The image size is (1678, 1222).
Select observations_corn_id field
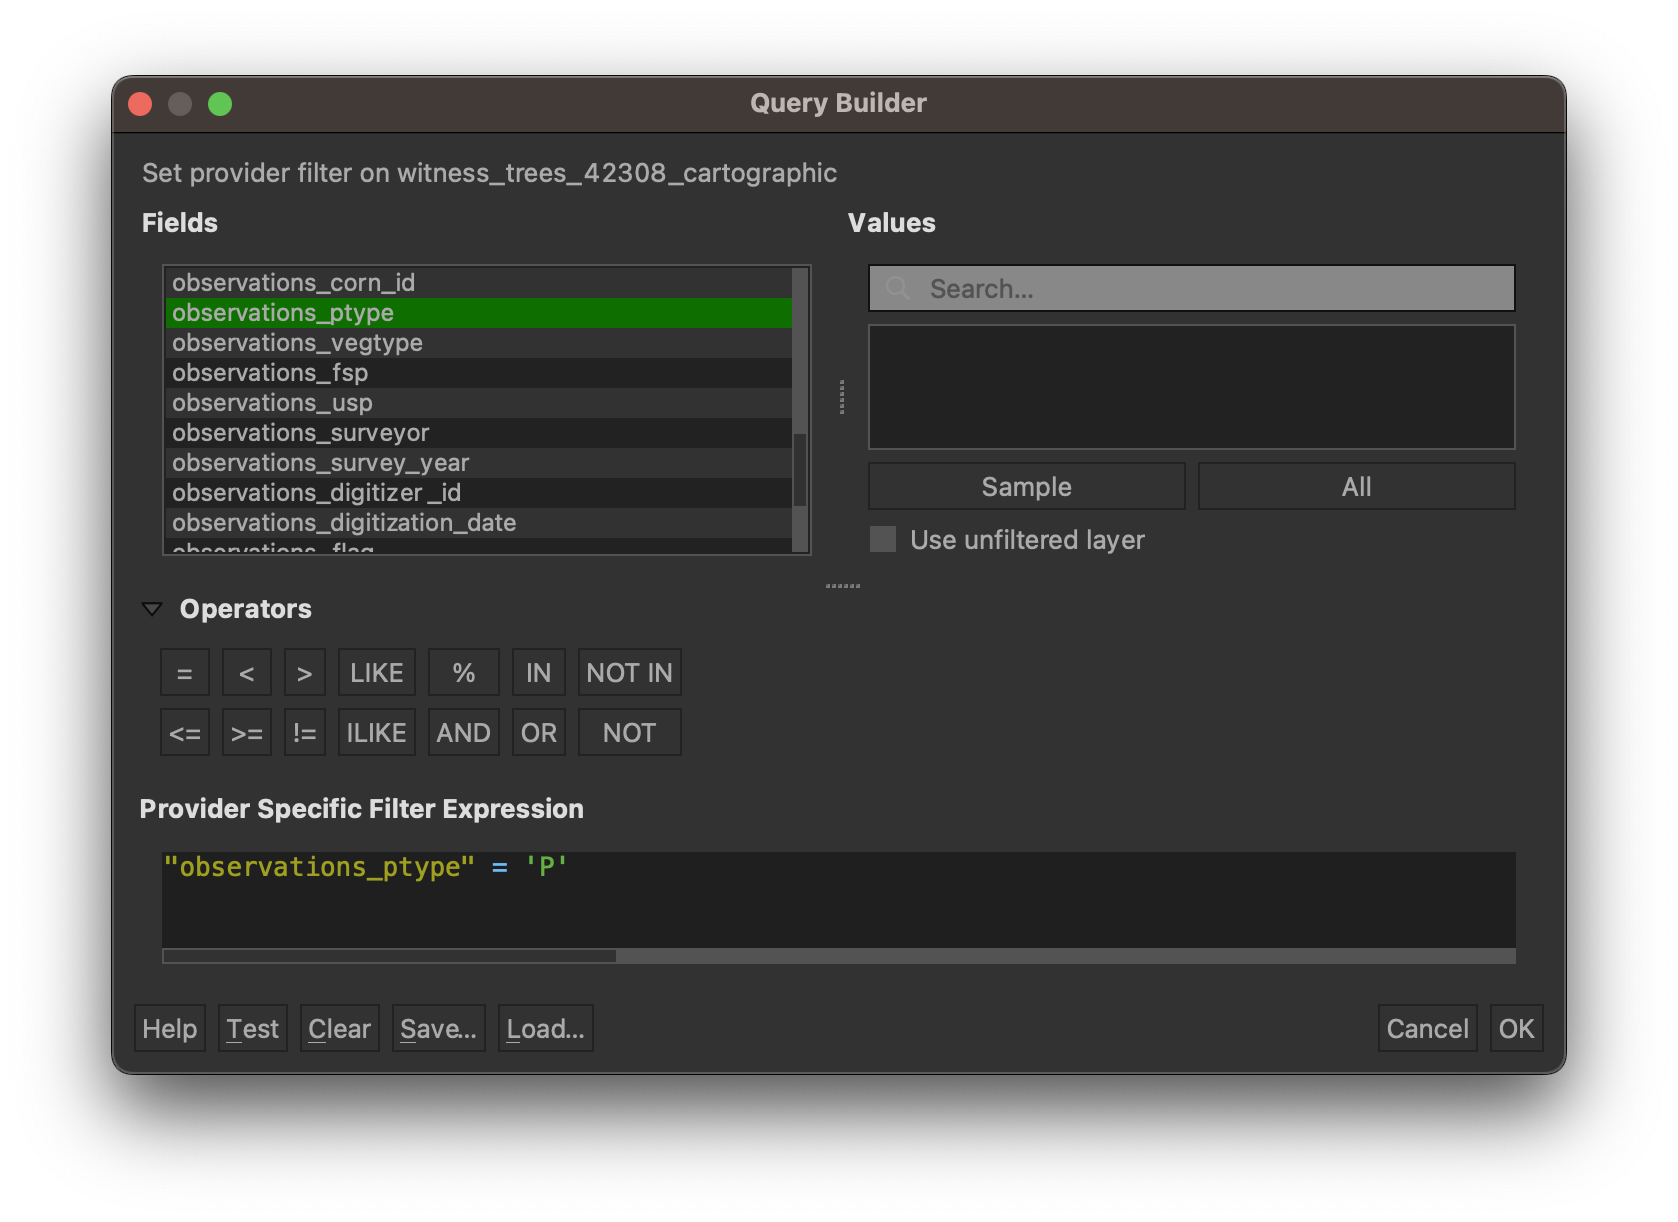(x=478, y=283)
